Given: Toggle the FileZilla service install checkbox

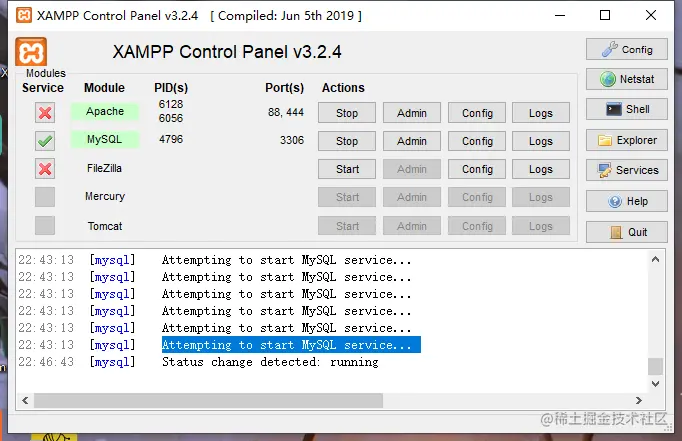Looking at the screenshot, I should click(x=45, y=169).
